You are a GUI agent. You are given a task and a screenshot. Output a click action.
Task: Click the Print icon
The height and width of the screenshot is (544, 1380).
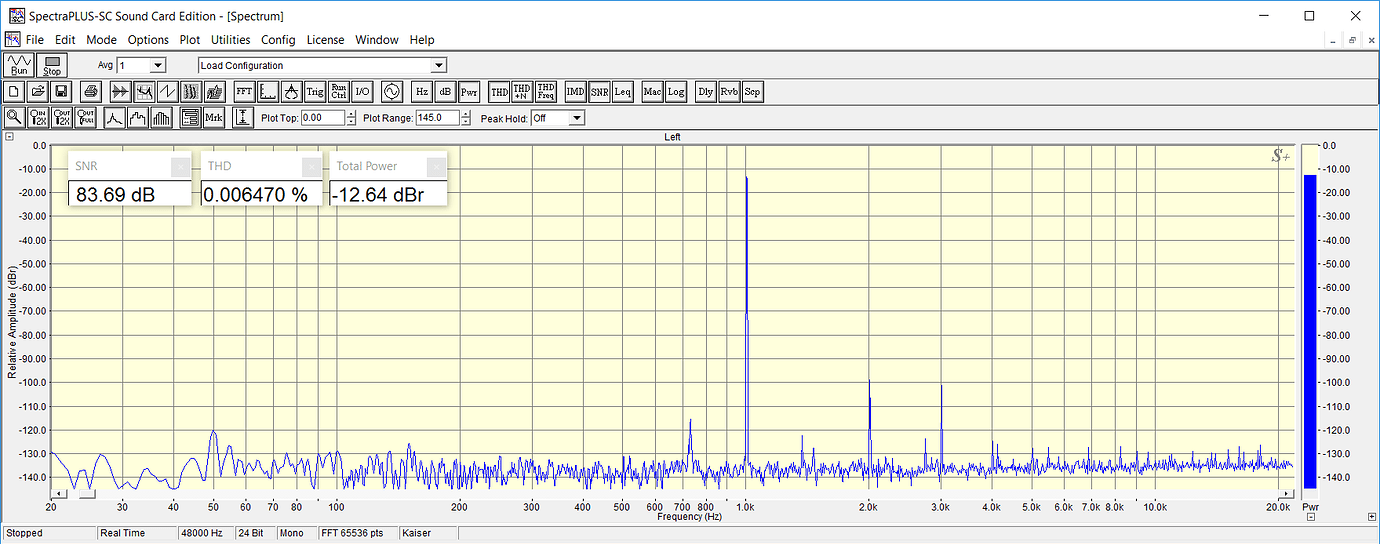90,92
